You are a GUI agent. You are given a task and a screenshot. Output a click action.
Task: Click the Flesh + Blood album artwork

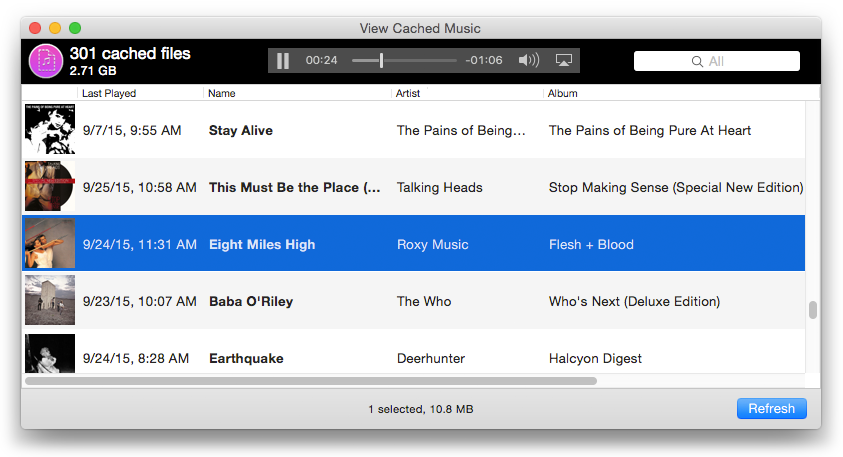click(x=50, y=243)
